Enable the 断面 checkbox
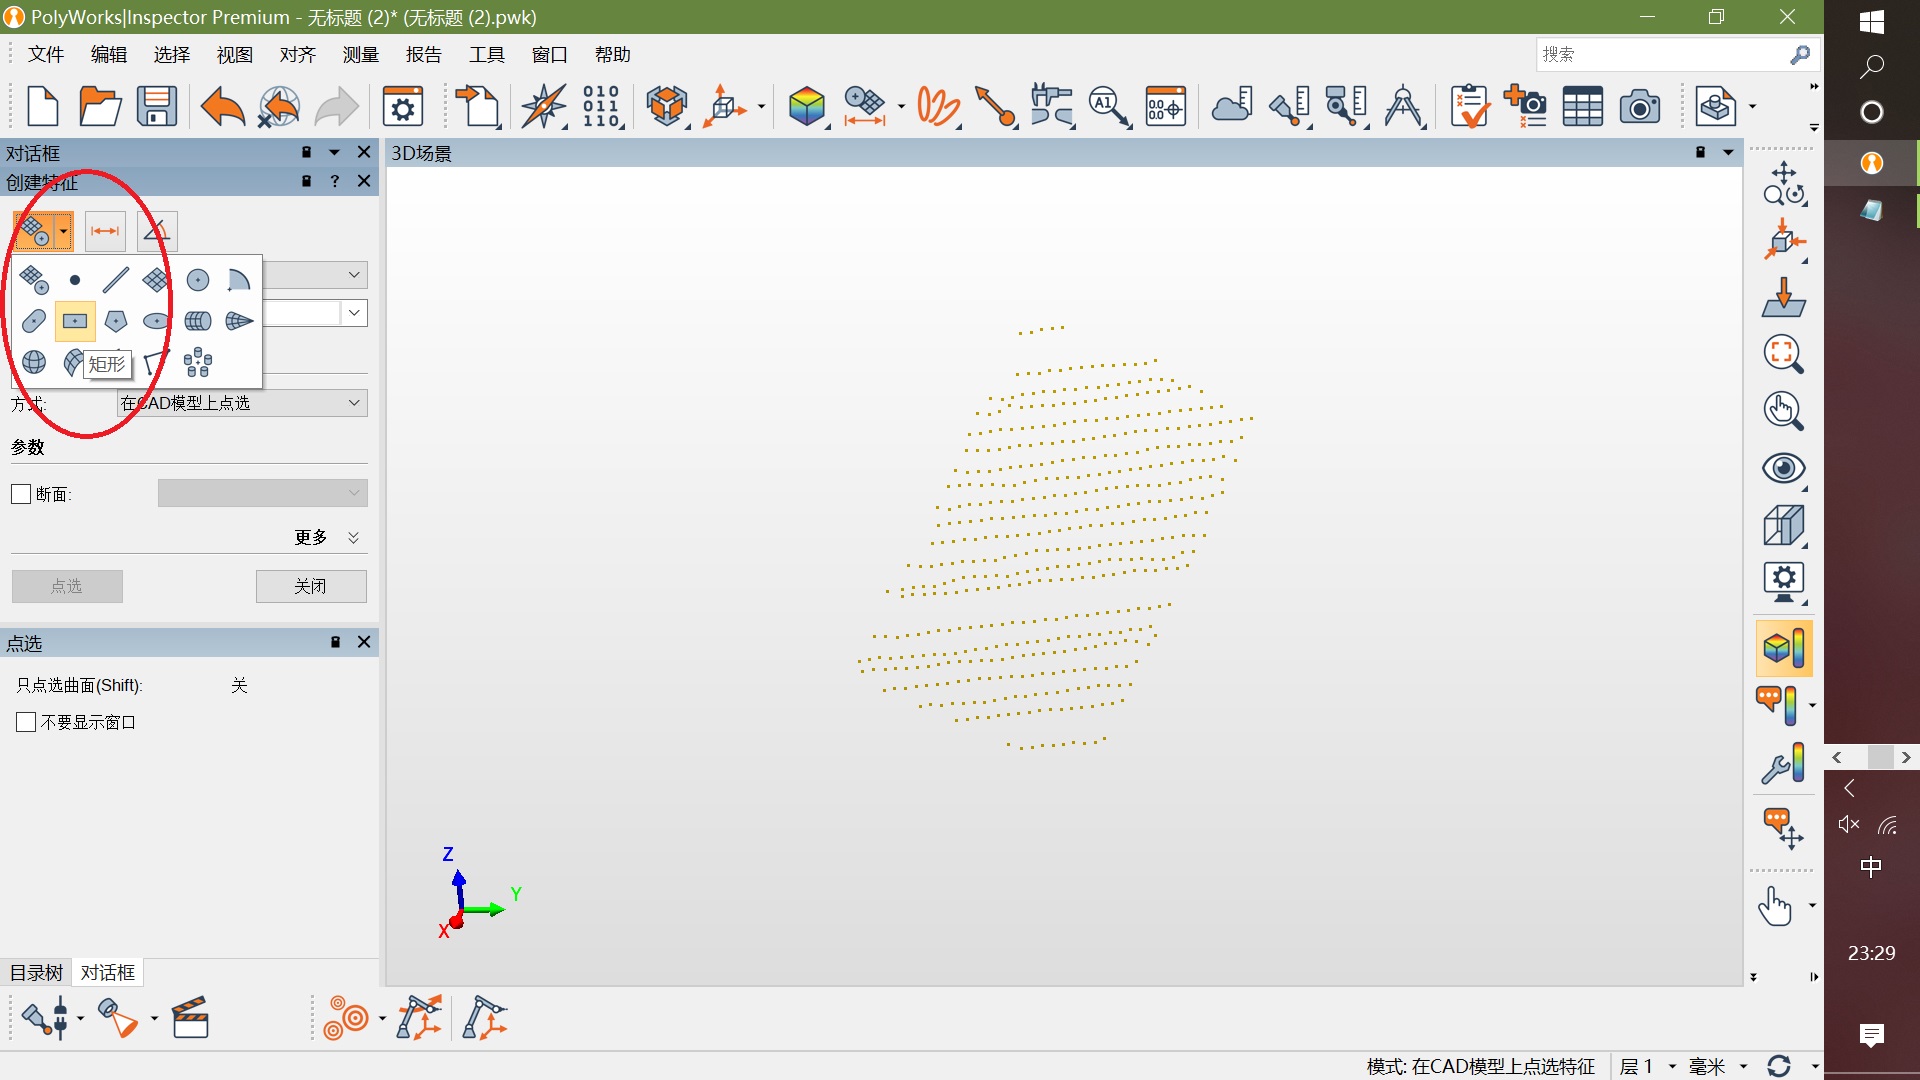The width and height of the screenshot is (1920, 1080). click(x=21, y=494)
